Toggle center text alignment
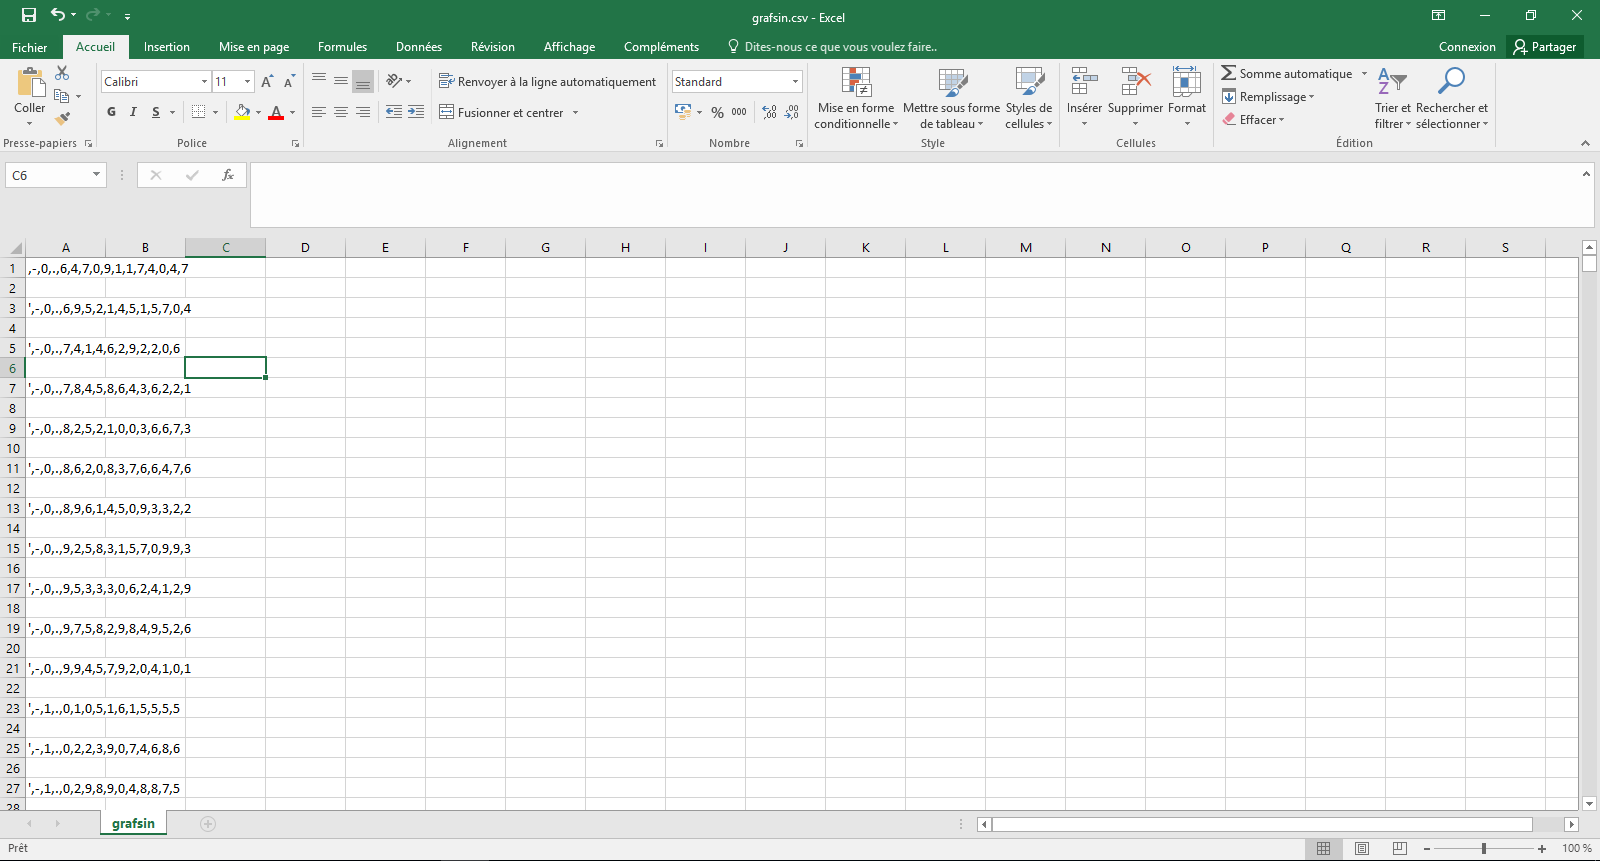This screenshot has height=861, width=1600. pyautogui.click(x=341, y=112)
